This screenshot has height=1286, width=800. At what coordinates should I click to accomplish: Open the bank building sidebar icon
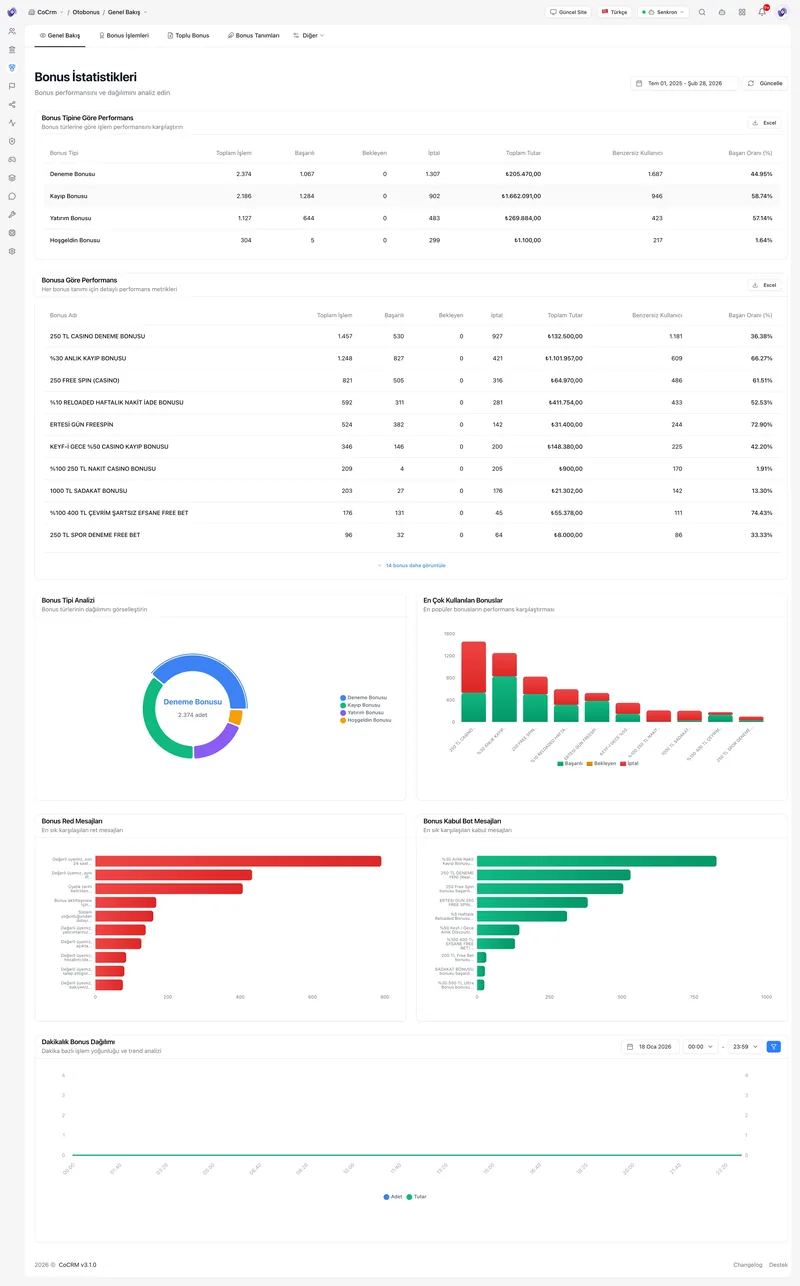click(12, 49)
